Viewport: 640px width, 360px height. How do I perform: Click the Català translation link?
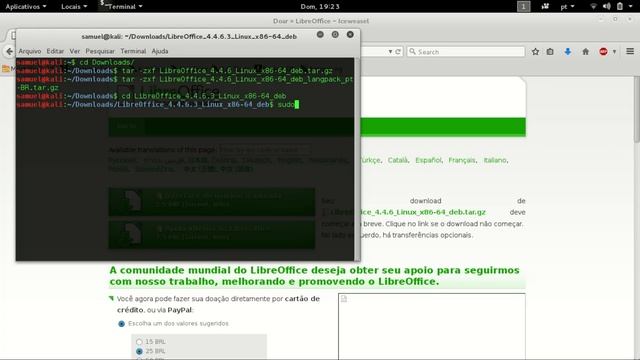click(398, 160)
